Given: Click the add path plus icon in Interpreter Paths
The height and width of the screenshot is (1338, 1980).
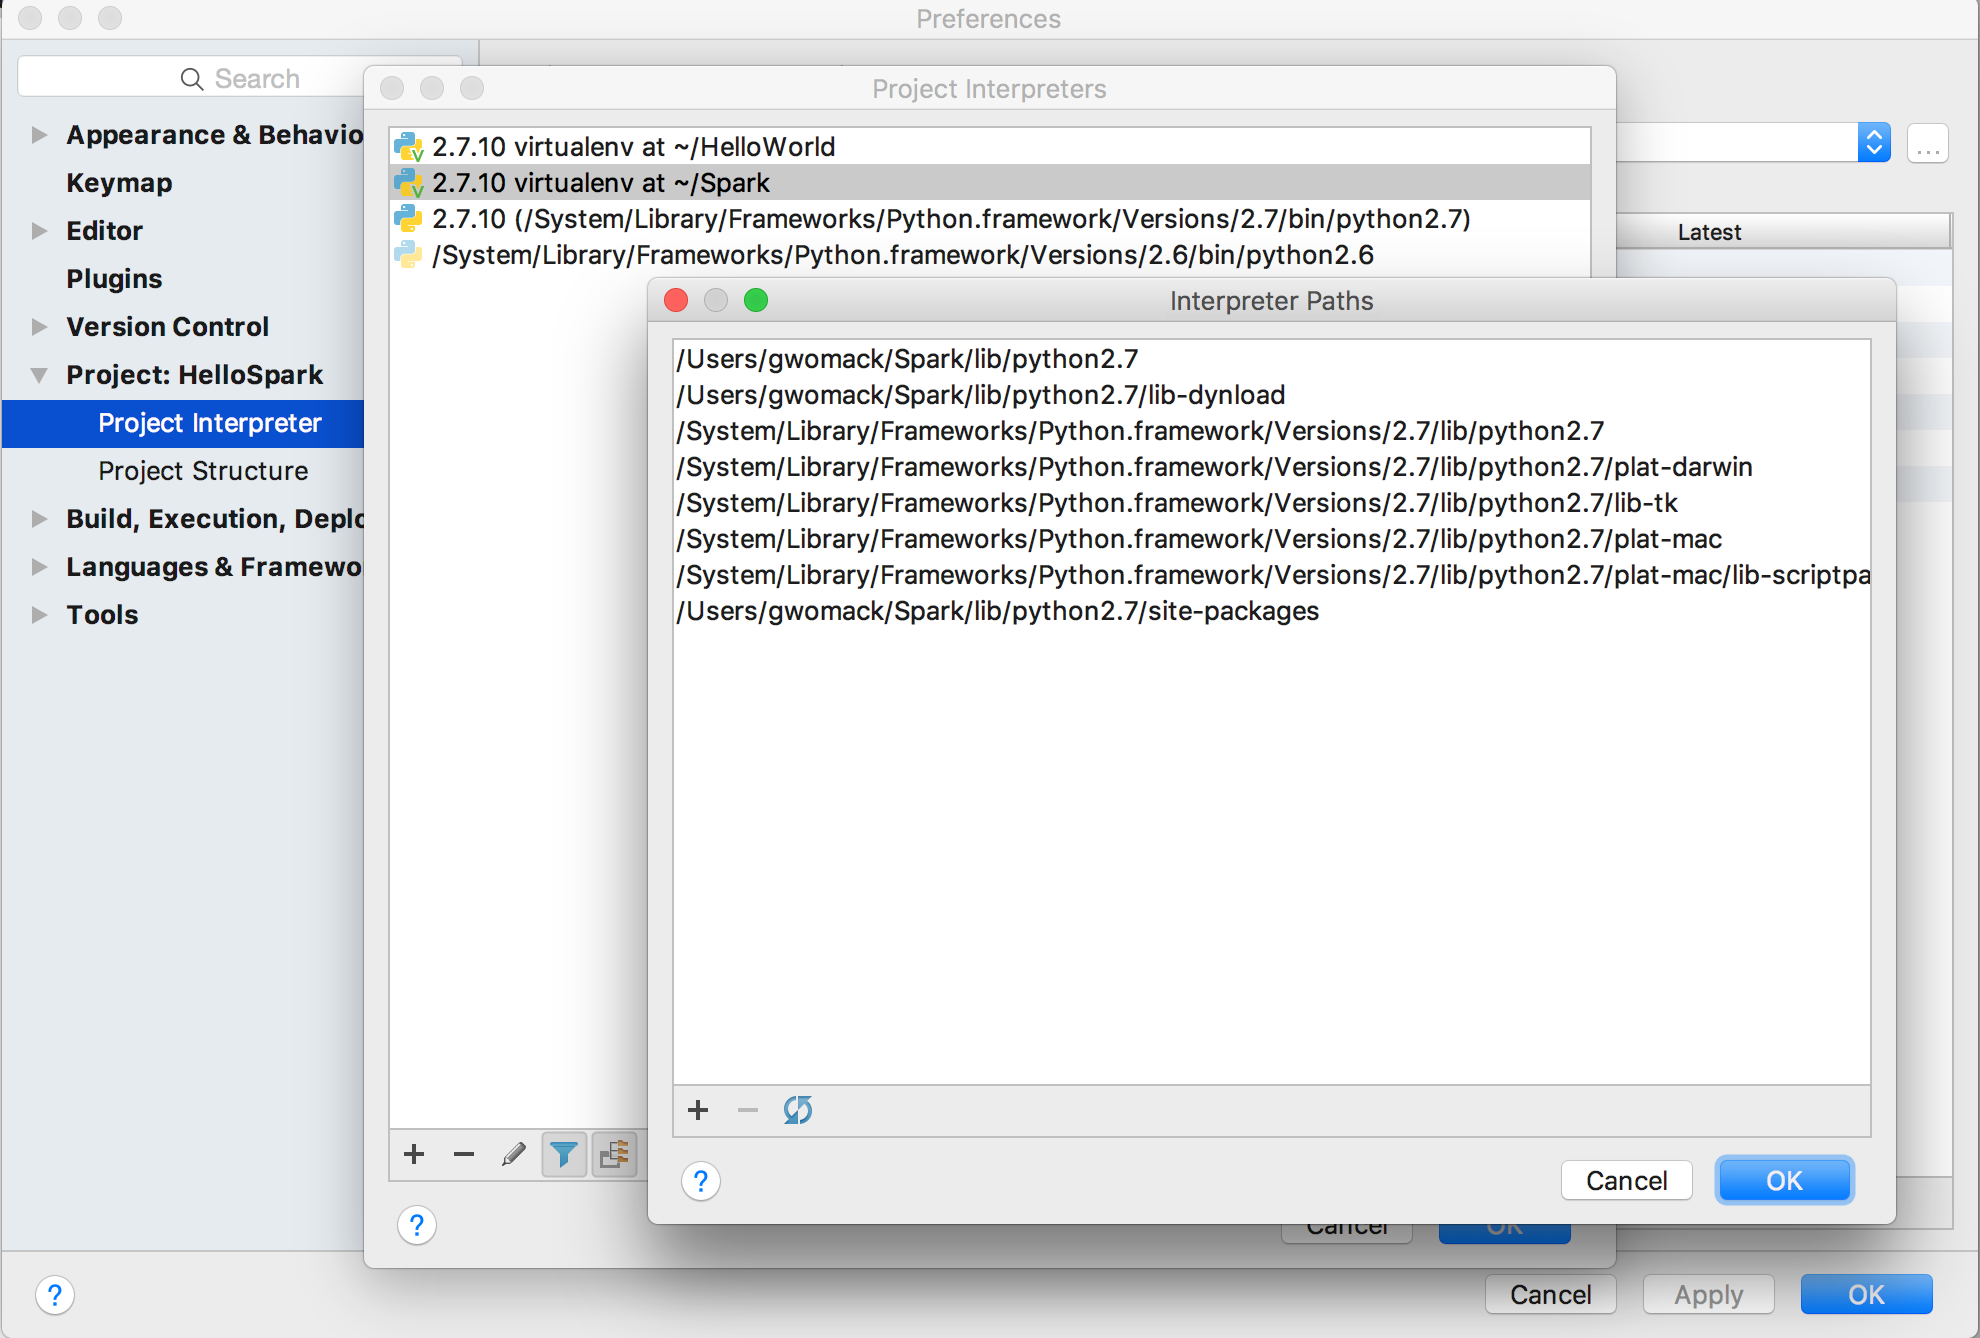Looking at the screenshot, I should pos(698,1110).
